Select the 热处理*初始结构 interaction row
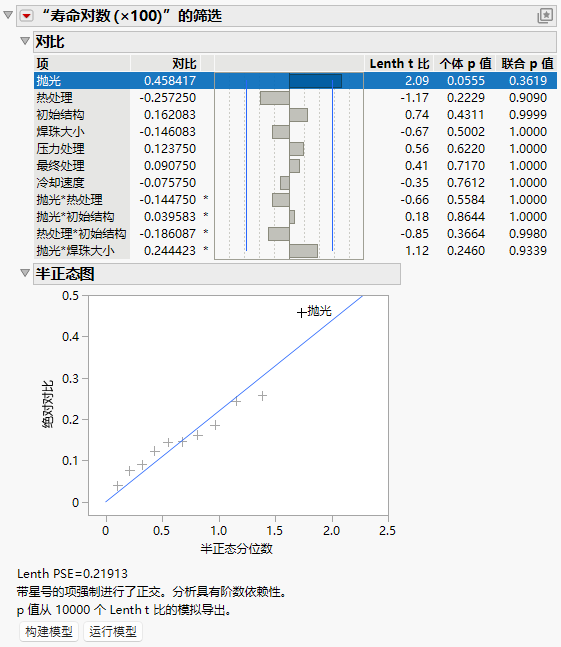The width and height of the screenshot is (561, 647). [x=295, y=234]
